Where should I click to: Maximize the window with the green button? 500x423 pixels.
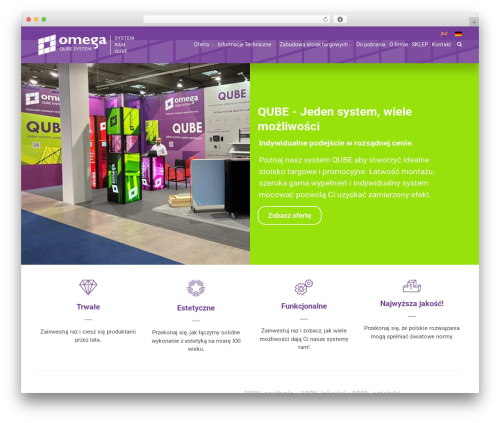pyautogui.click(x=44, y=19)
